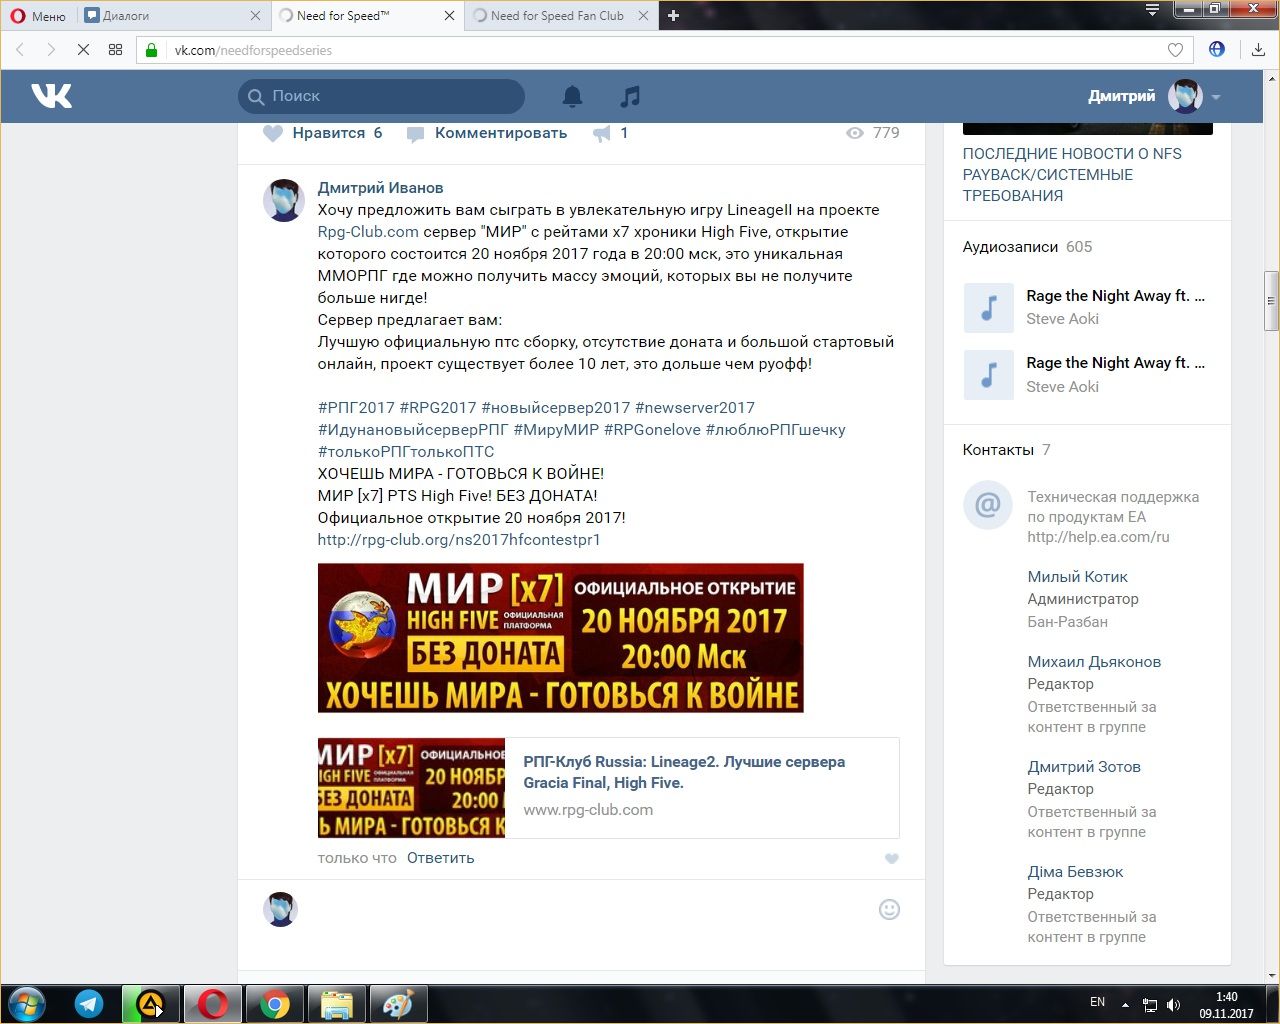Image resolution: width=1280 pixels, height=1024 pixels.
Task: Open Telegram from the taskbar
Action: pyautogui.click(x=89, y=1004)
